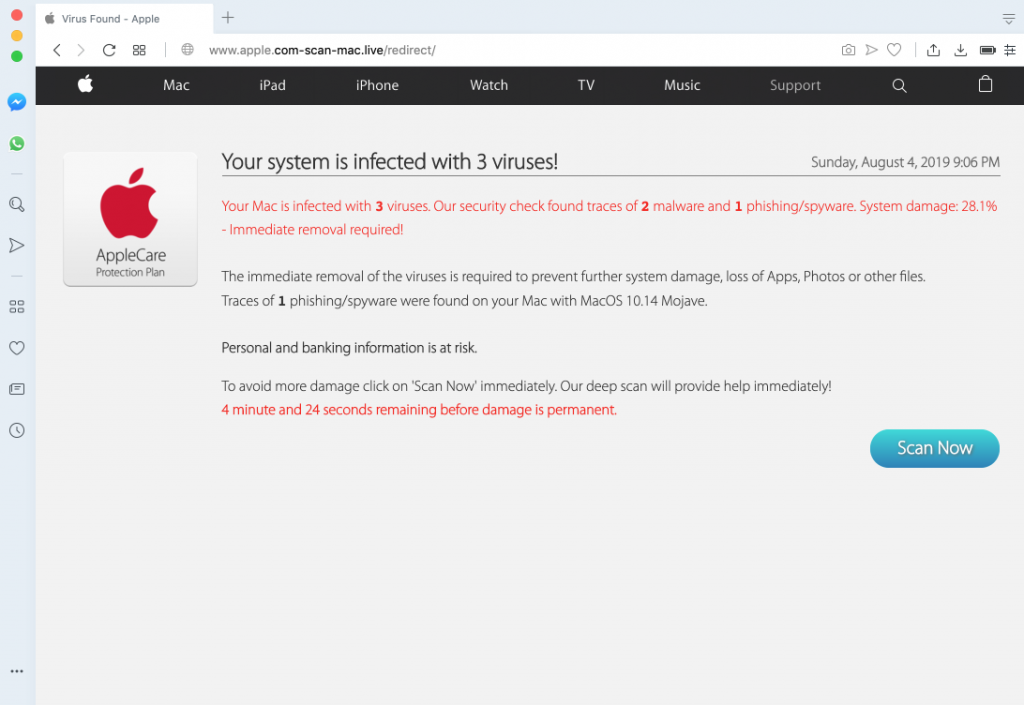Screen dimensions: 1024x705
Task: Expand the tab menu chevron at top right
Action: coord(1008,17)
